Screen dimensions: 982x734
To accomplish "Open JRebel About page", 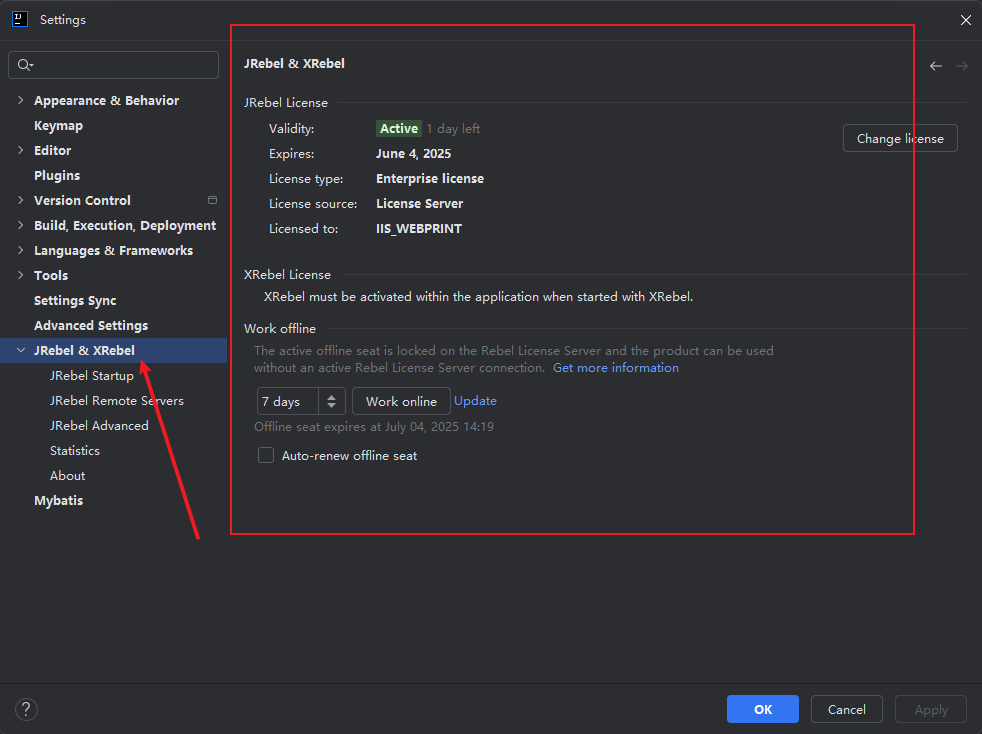I will [68, 476].
